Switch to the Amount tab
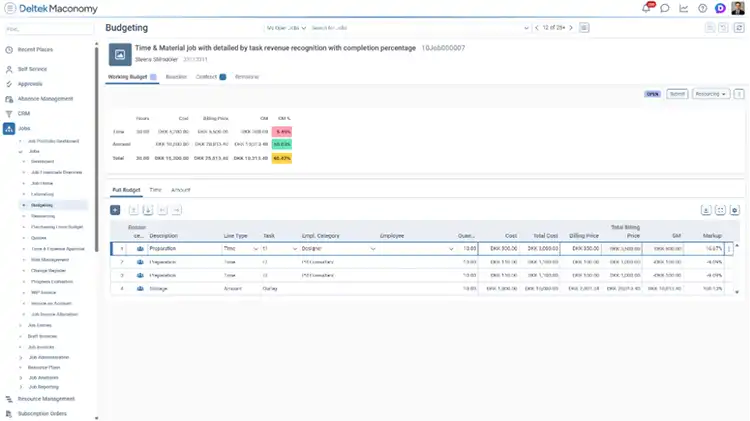The width and height of the screenshot is (750, 421). pyautogui.click(x=181, y=190)
